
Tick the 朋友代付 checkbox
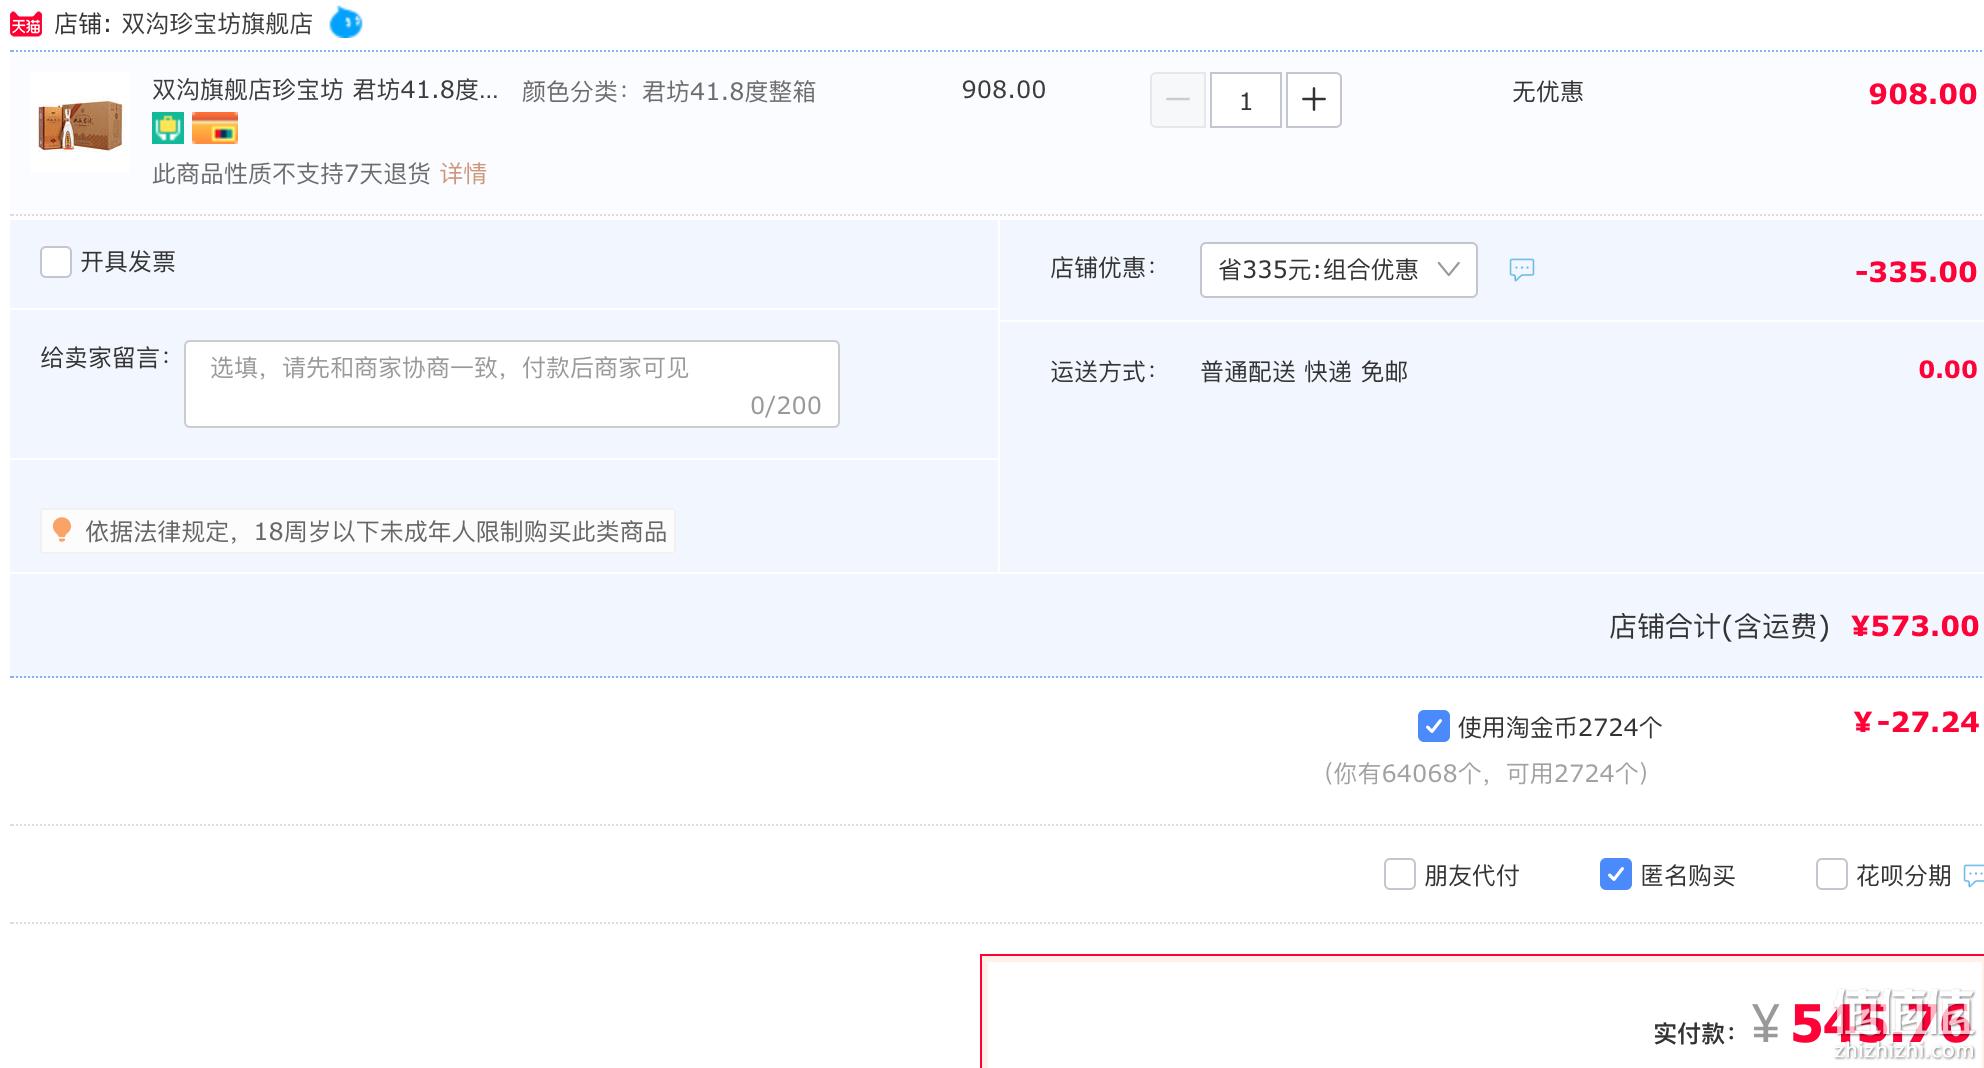tap(1399, 874)
